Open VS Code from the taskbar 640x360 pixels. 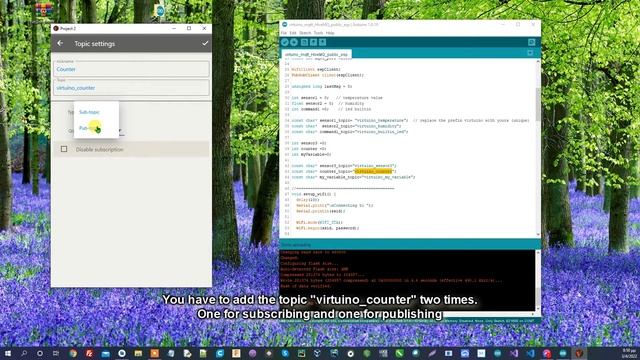point(530,353)
